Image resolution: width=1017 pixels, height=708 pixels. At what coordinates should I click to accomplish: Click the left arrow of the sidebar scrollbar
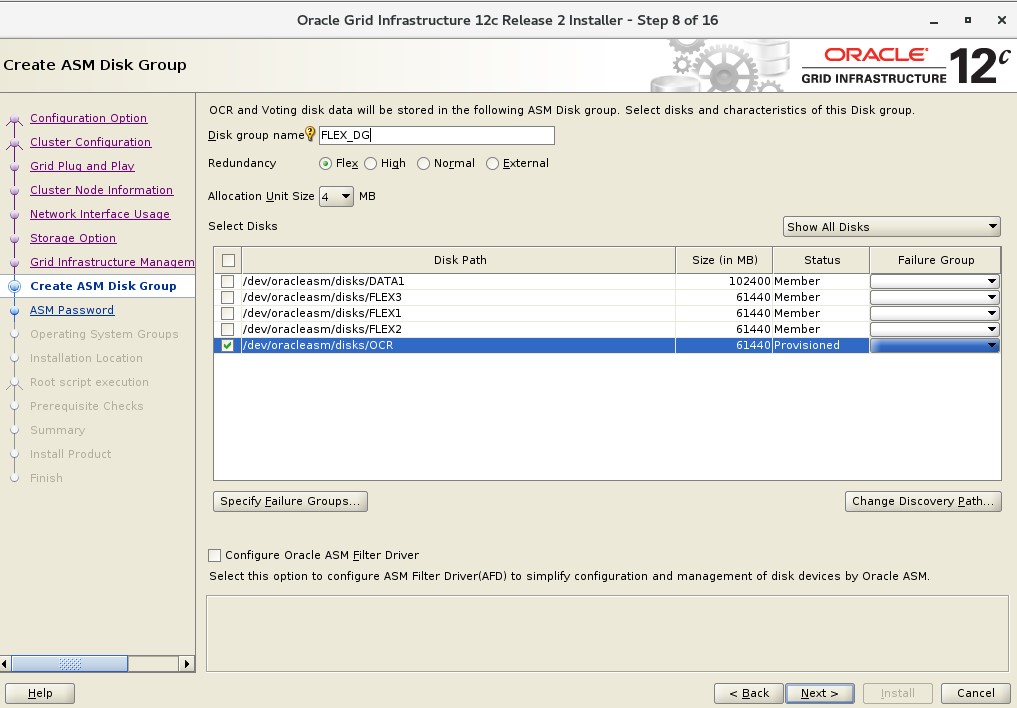coord(8,663)
